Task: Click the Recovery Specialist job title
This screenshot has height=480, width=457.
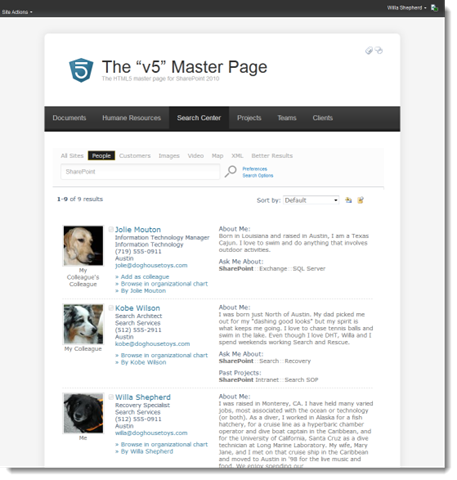Action: click(142, 405)
